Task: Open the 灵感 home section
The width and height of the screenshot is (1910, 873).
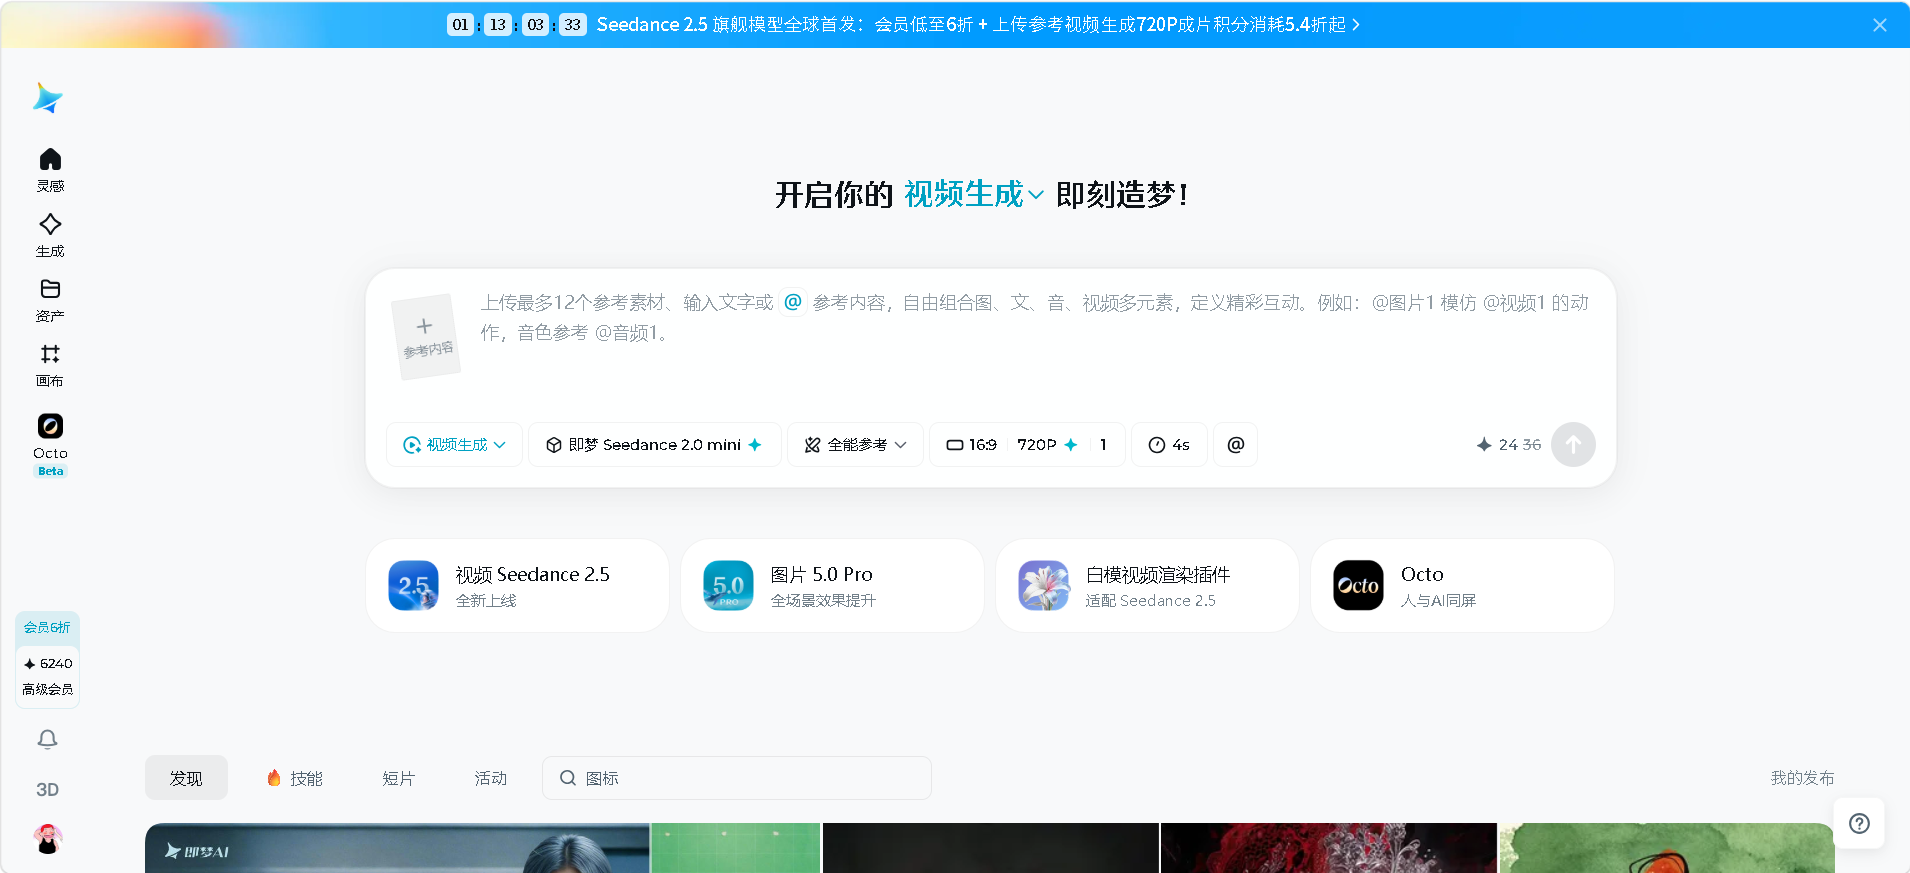Action: [x=50, y=170]
